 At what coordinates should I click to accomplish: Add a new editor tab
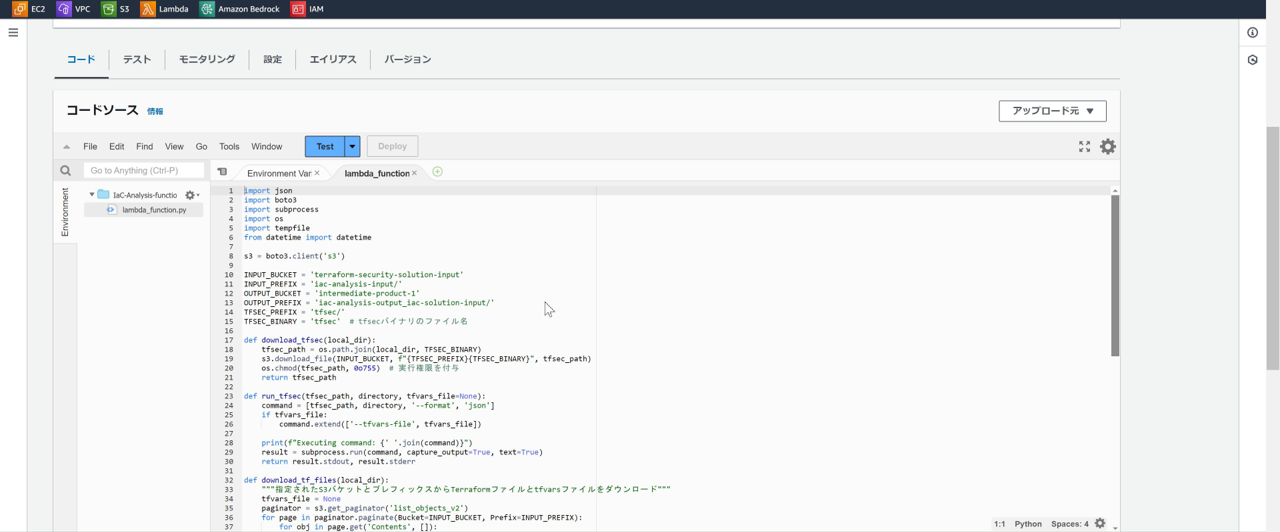[x=437, y=172]
